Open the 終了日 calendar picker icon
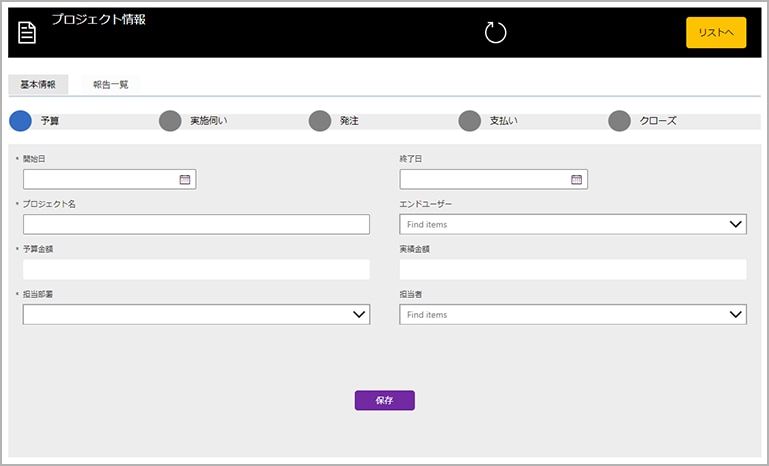This screenshot has height=466, width=769. 576,180
